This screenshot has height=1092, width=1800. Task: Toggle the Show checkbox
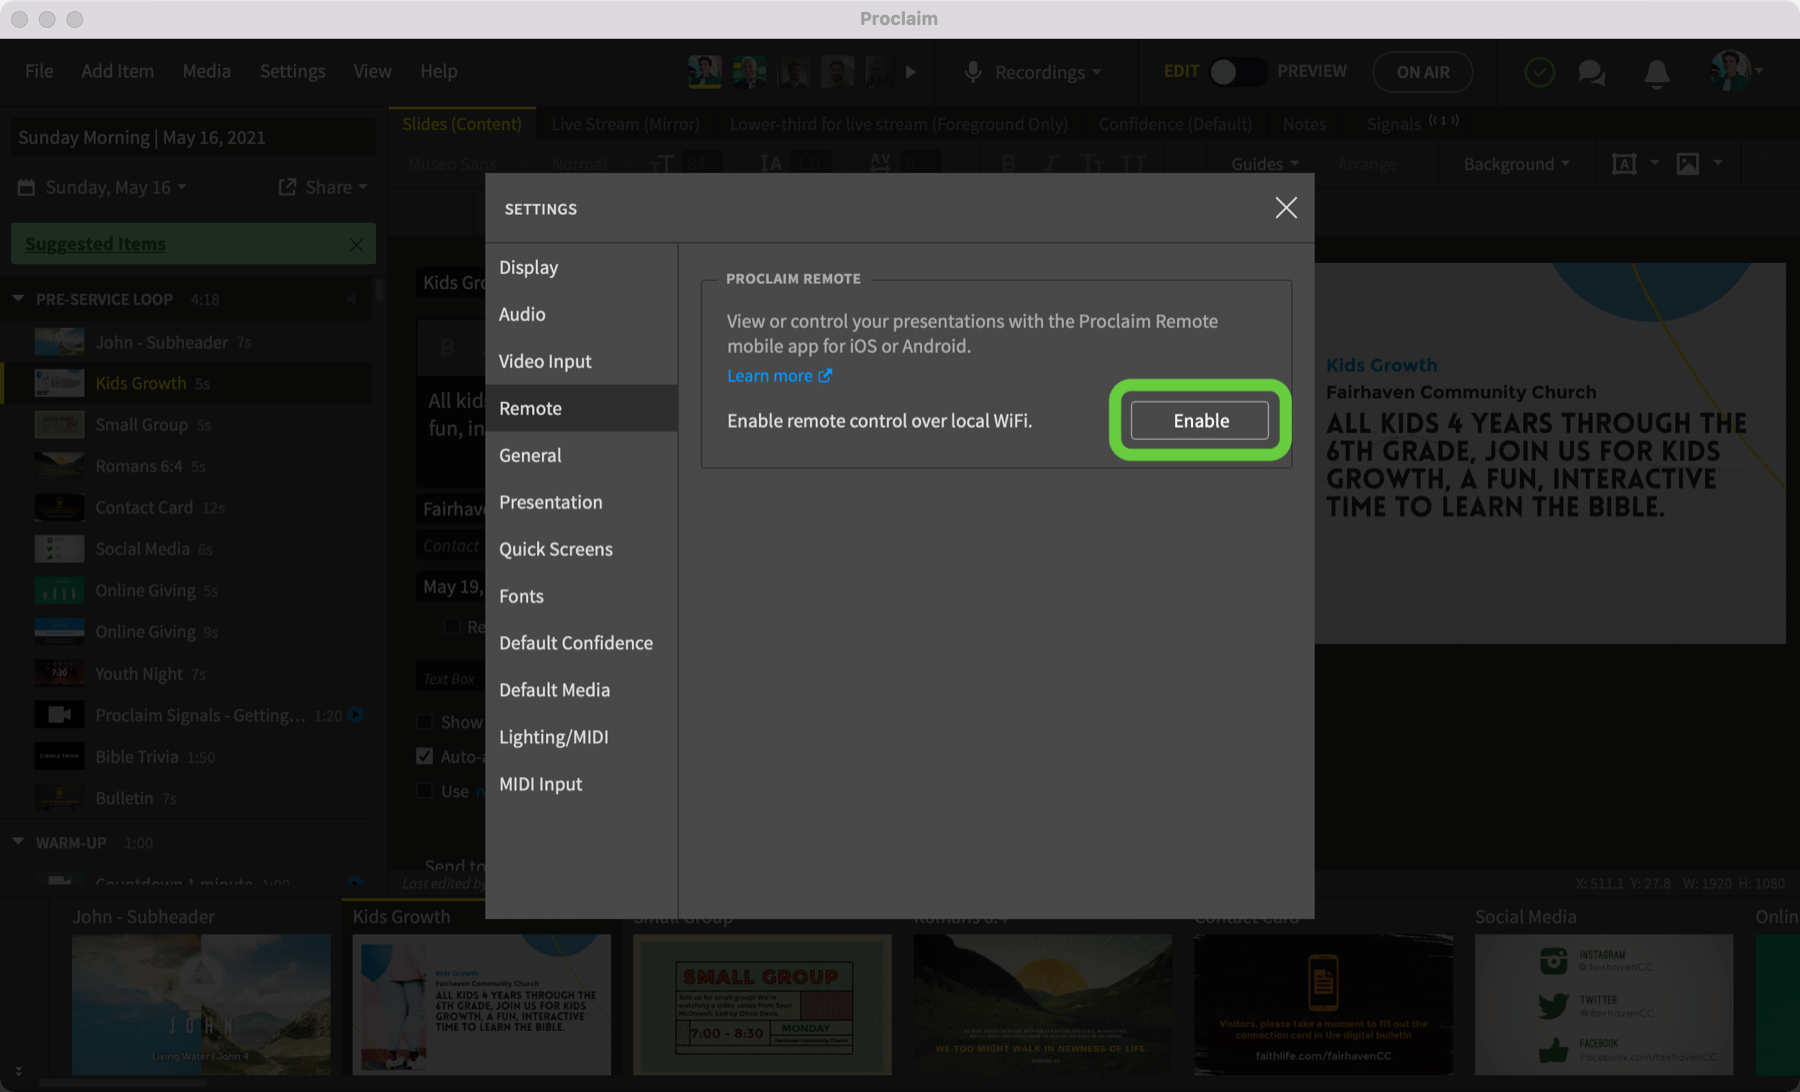pyautogui.click(x=425, y=722)
